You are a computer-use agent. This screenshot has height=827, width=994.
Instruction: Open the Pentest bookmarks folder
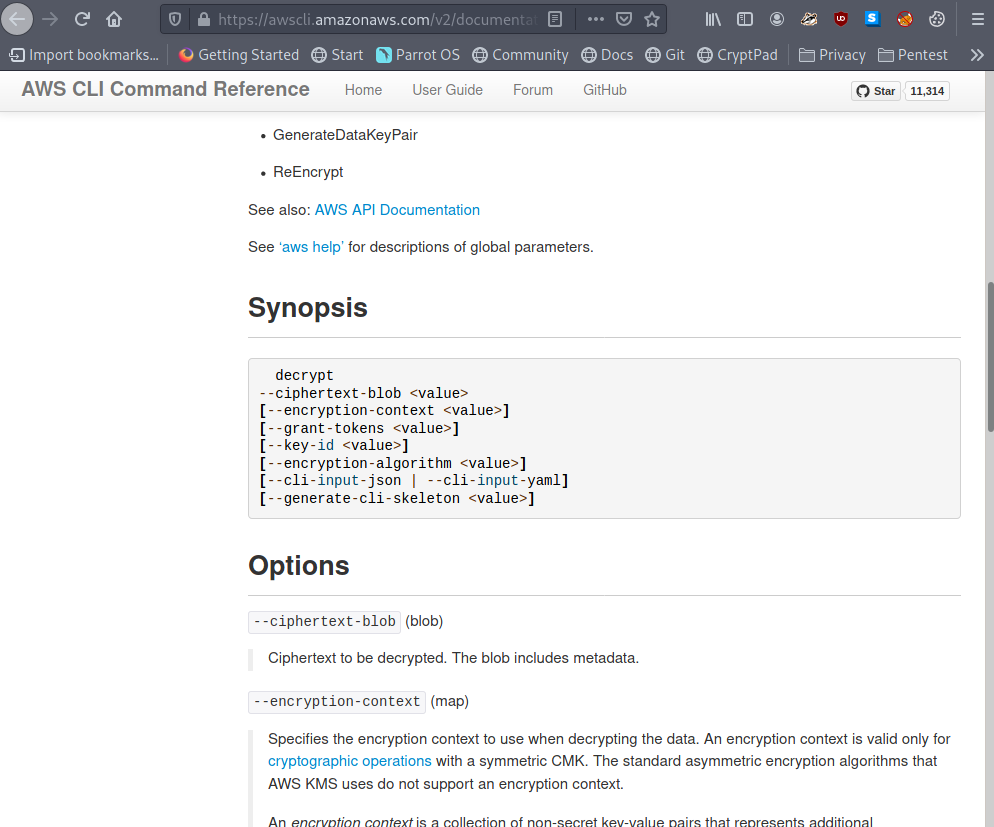coord(912,55)
